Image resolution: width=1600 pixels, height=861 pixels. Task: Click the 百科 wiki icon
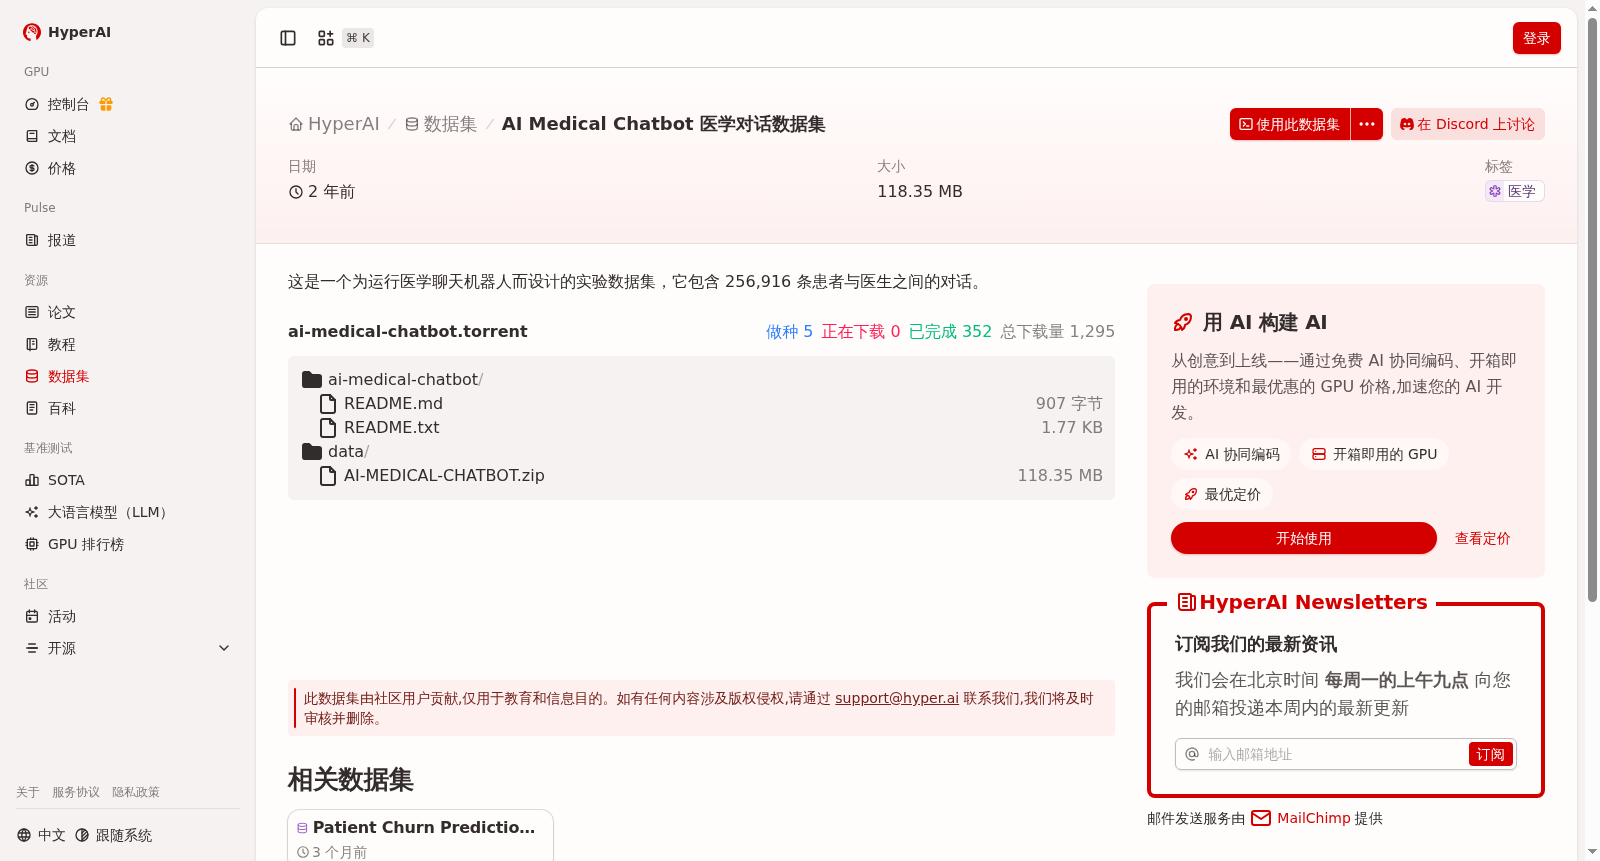click(x=32, y=408)
